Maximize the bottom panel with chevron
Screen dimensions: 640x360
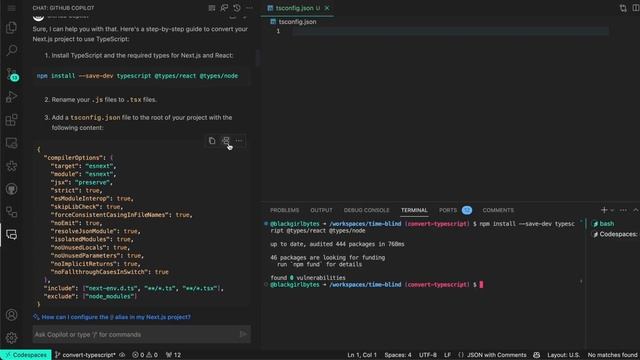point(636,210)
